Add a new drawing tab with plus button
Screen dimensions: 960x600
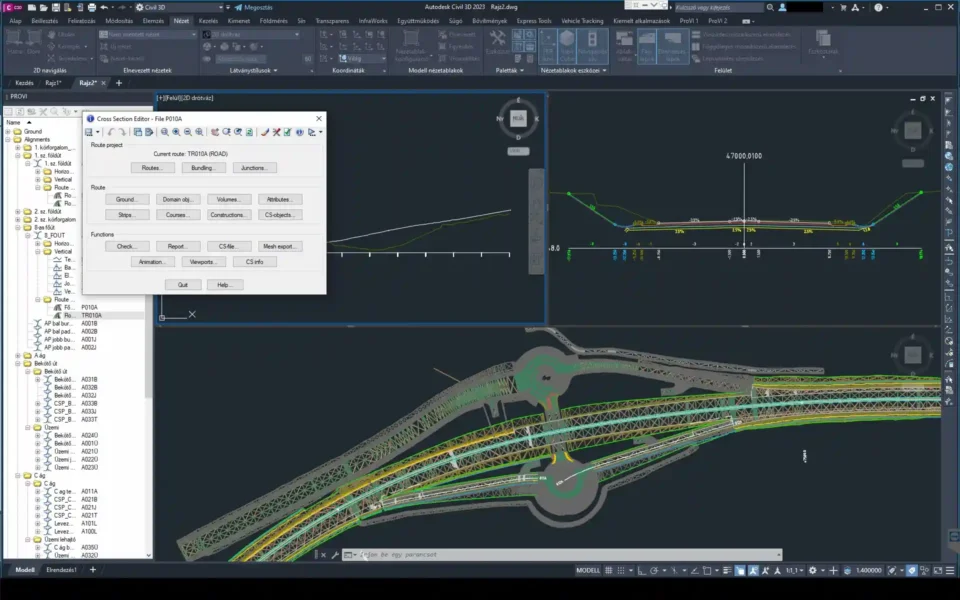click(x=119, y=83)
